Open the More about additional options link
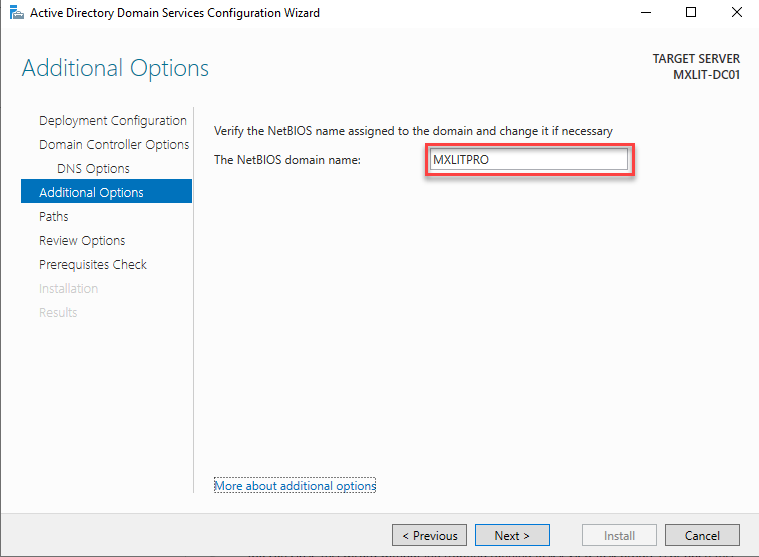The height and width of the screenshot is (557, 759). [x=295, y=486]
